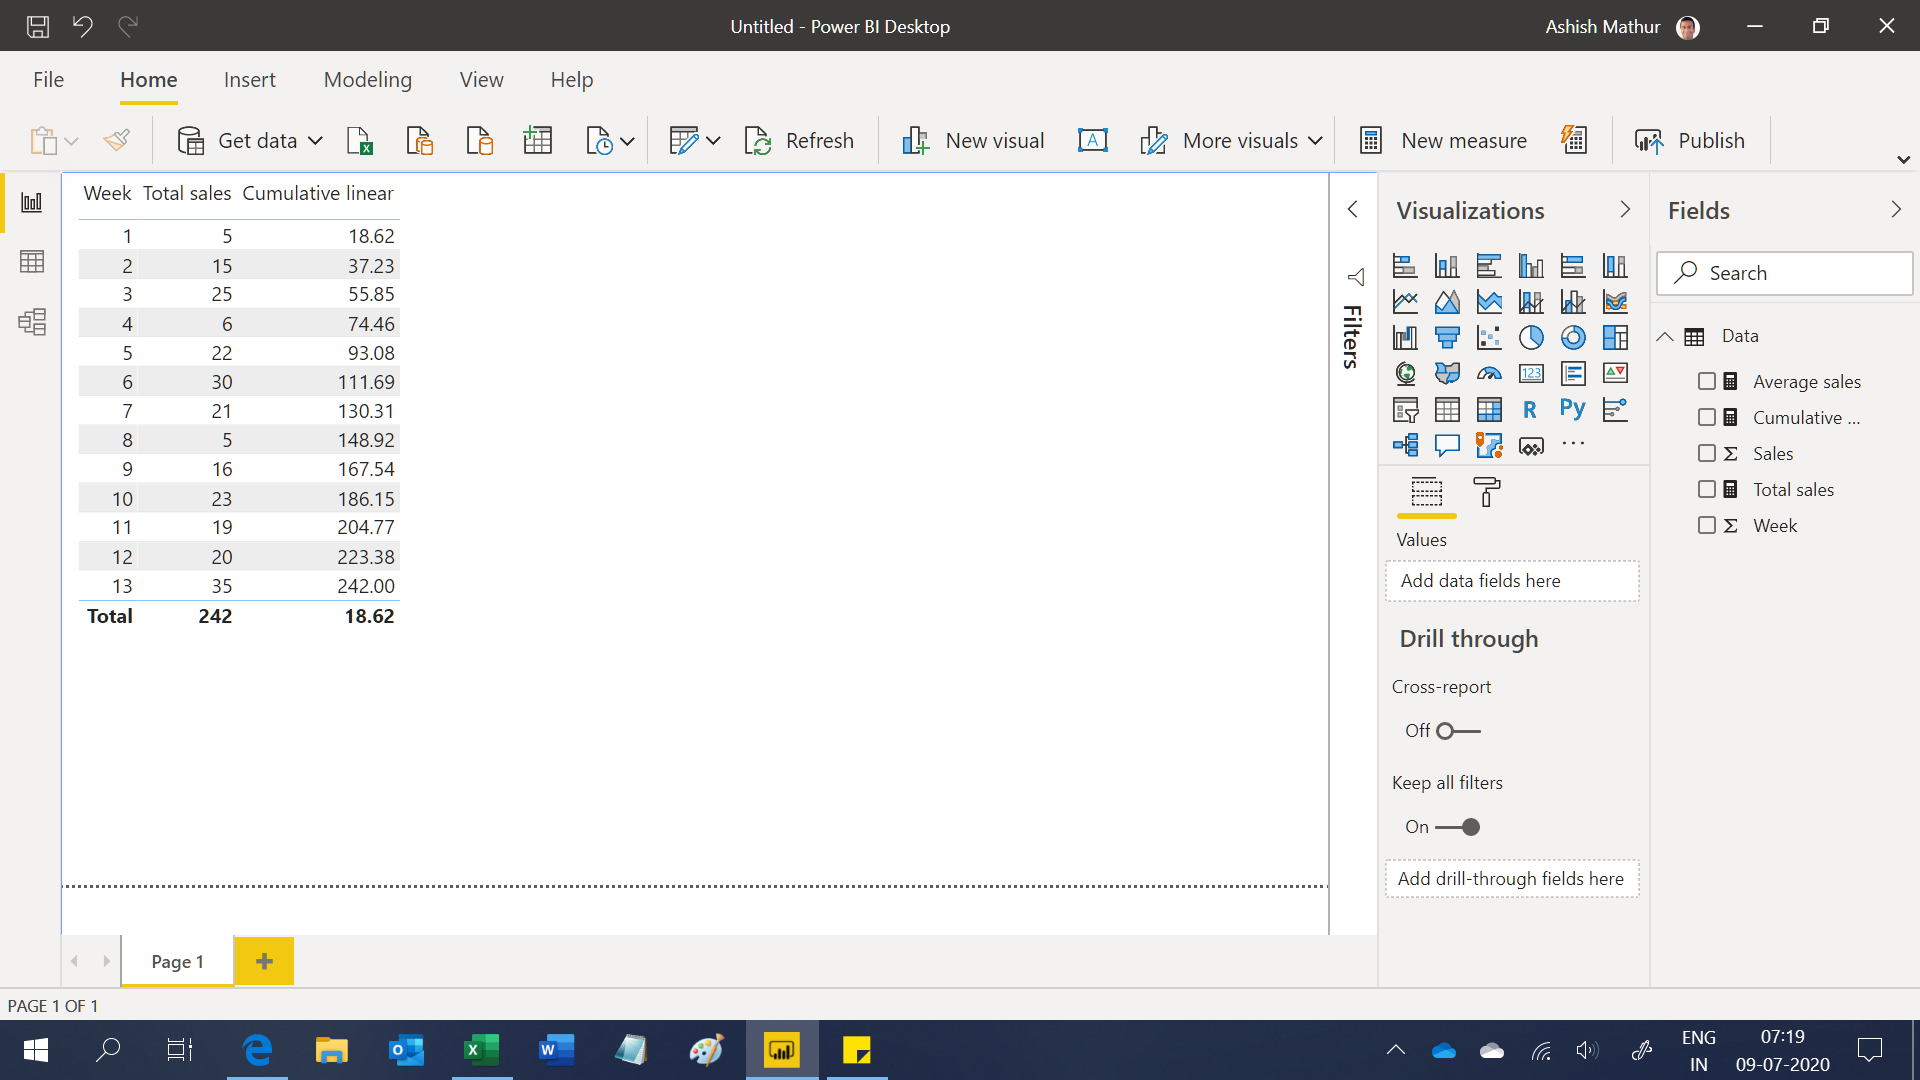This screenshot has width=1920, height=1080.
Task: Open the Recent sources dropdown arrow
Action: tap(627, 141)
